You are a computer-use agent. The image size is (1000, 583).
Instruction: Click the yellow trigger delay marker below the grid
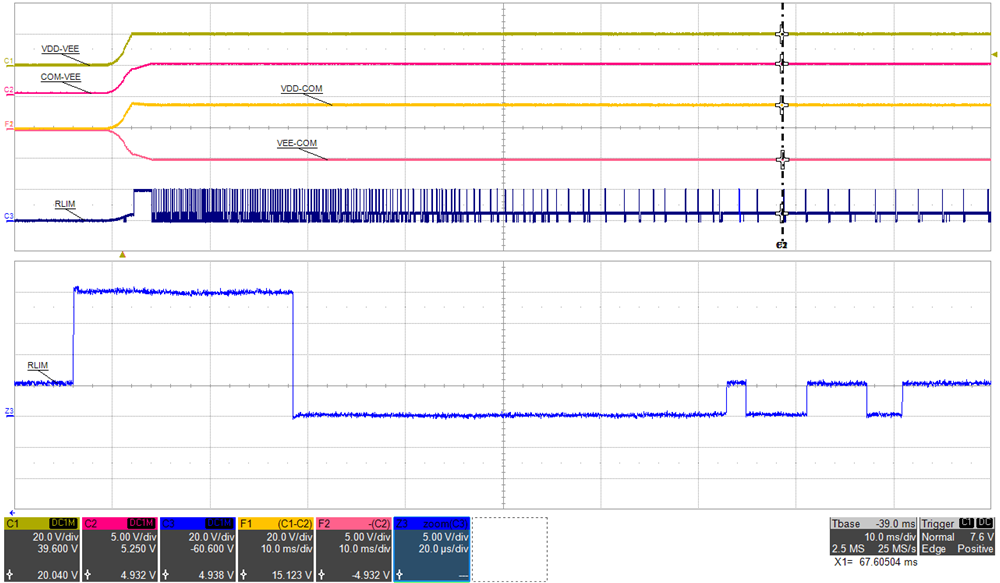pos(124,253)
